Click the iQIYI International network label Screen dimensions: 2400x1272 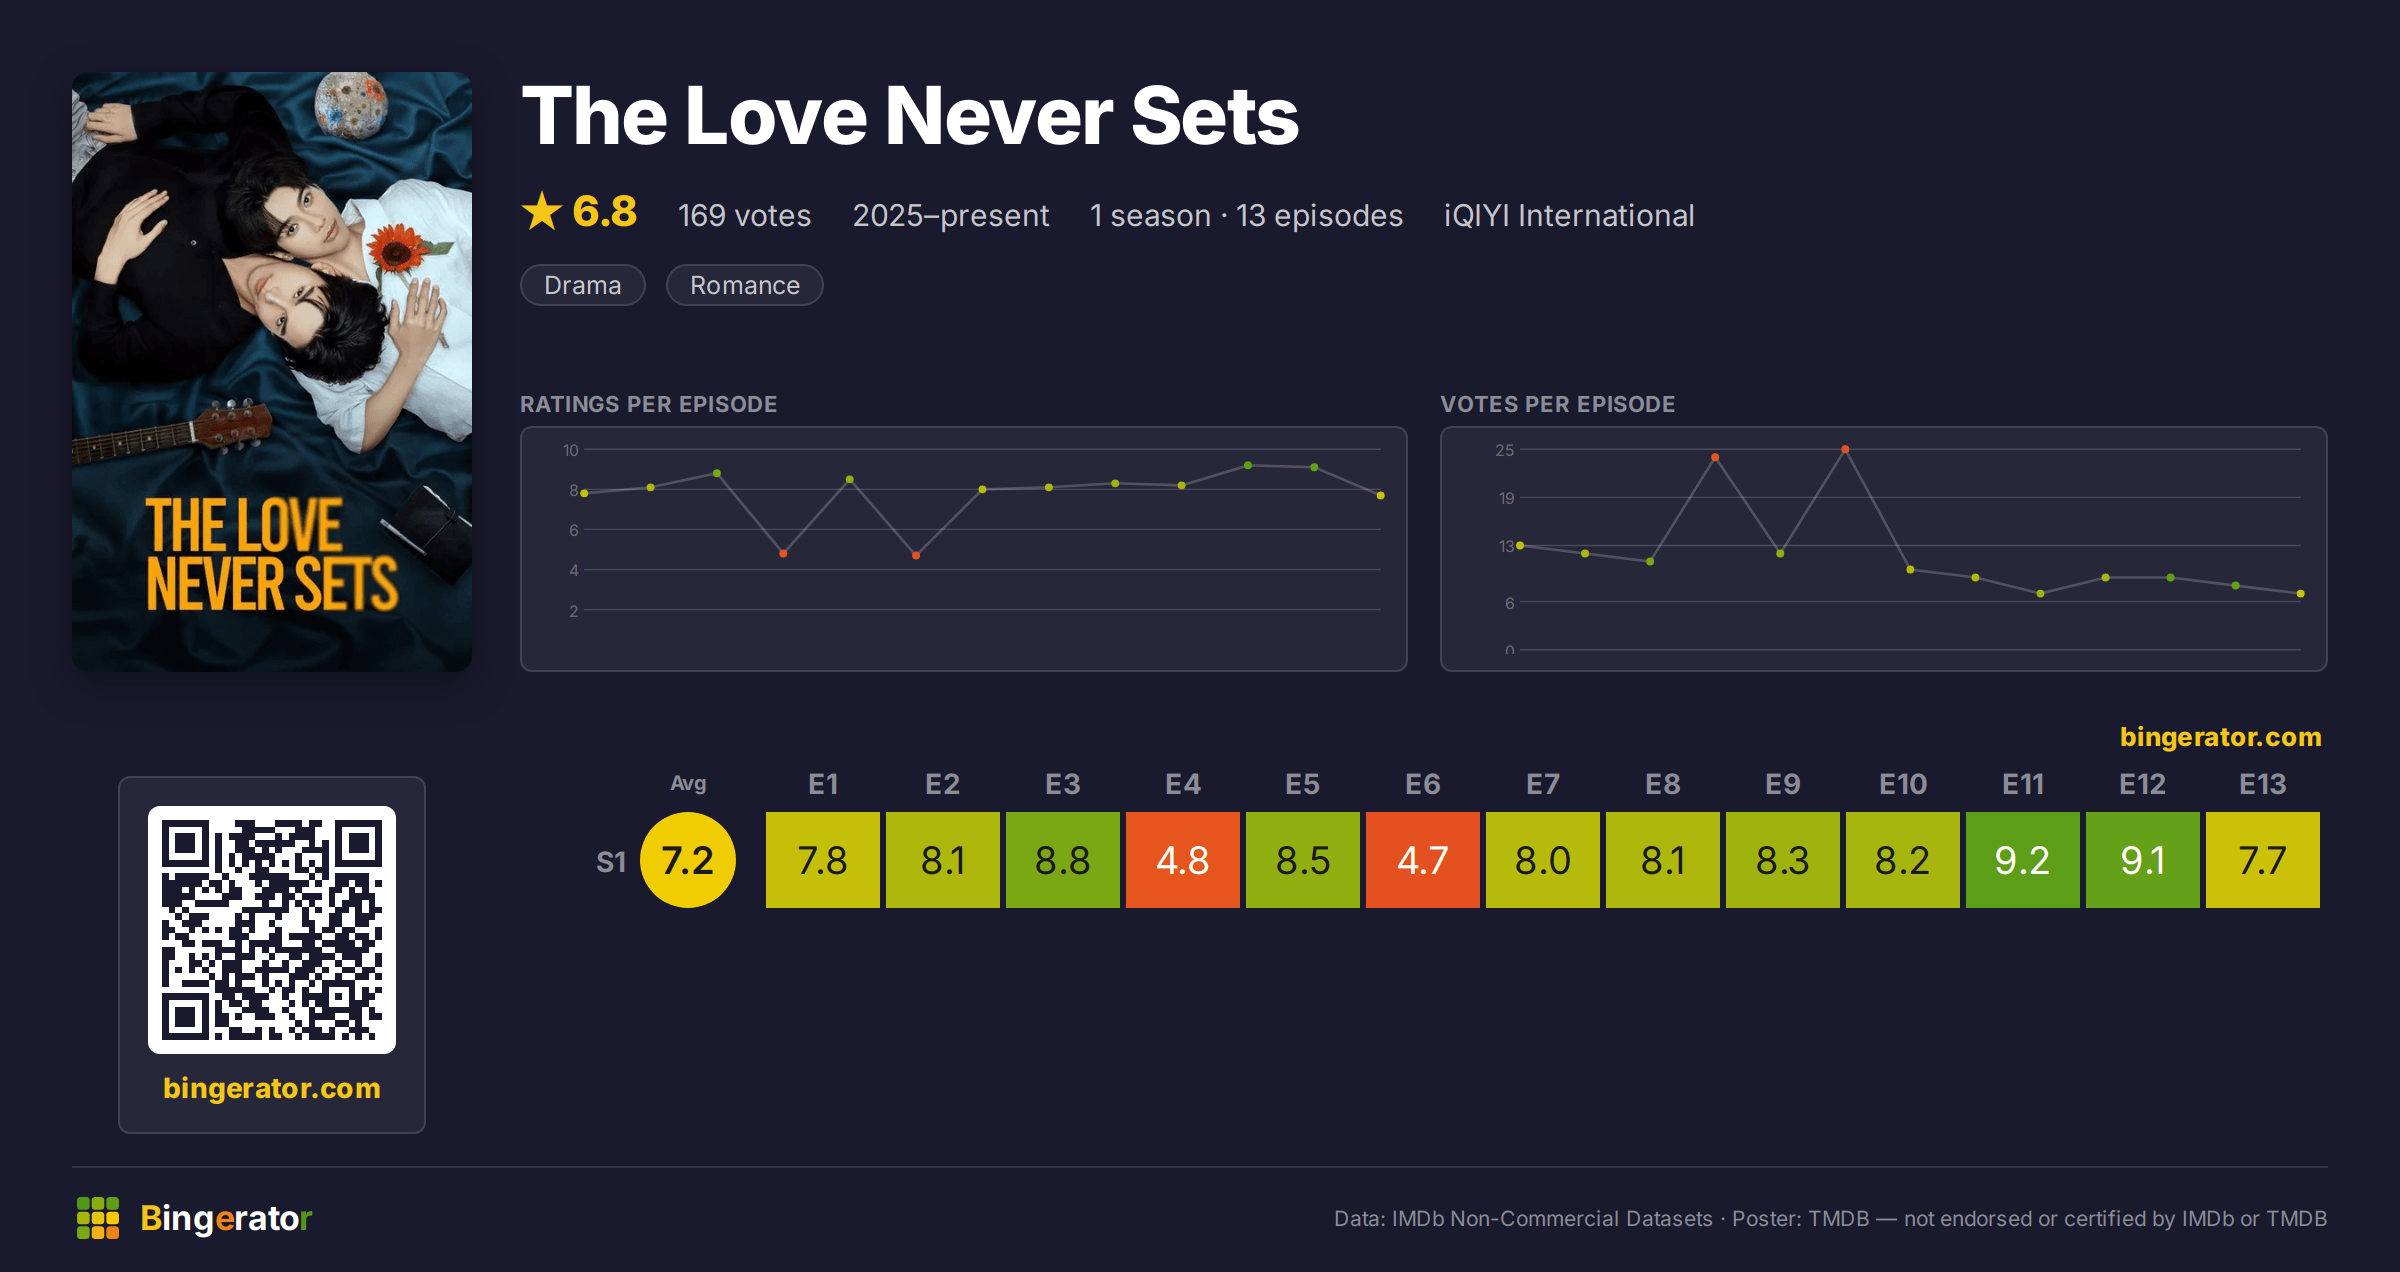click(x=1569, y=215)
